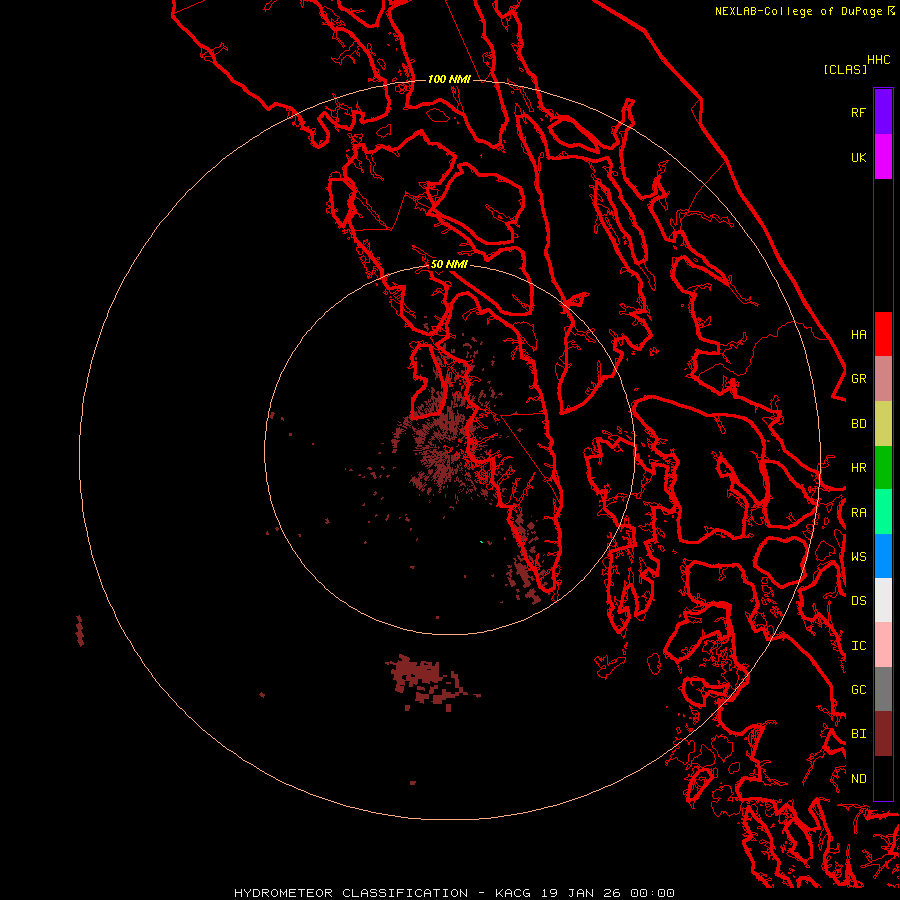Click the HYDROMETEOR CLASSIFICATION title text
Viewport: 900px width, 900px height.
click(351, 893)
